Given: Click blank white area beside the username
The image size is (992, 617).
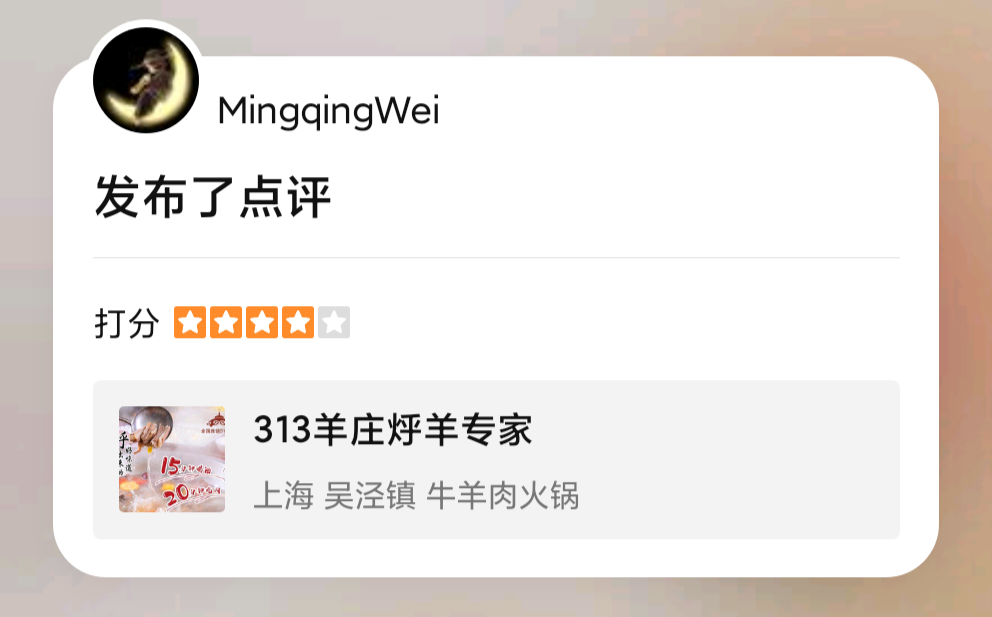Looking at the screenshot, I should coord(664,111).
